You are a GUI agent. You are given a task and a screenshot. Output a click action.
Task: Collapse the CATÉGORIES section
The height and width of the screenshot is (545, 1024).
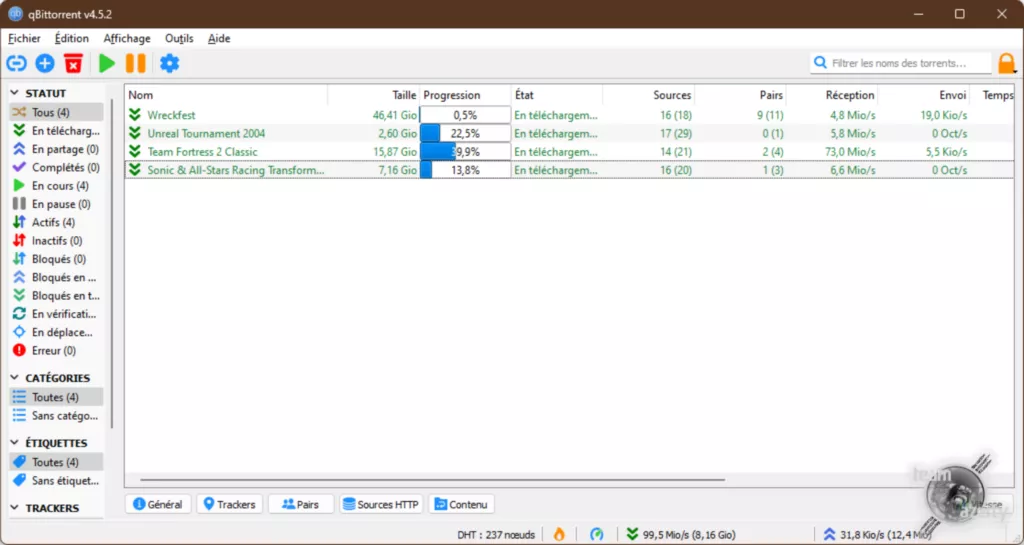pyautogui.click(x=14, y=377)
